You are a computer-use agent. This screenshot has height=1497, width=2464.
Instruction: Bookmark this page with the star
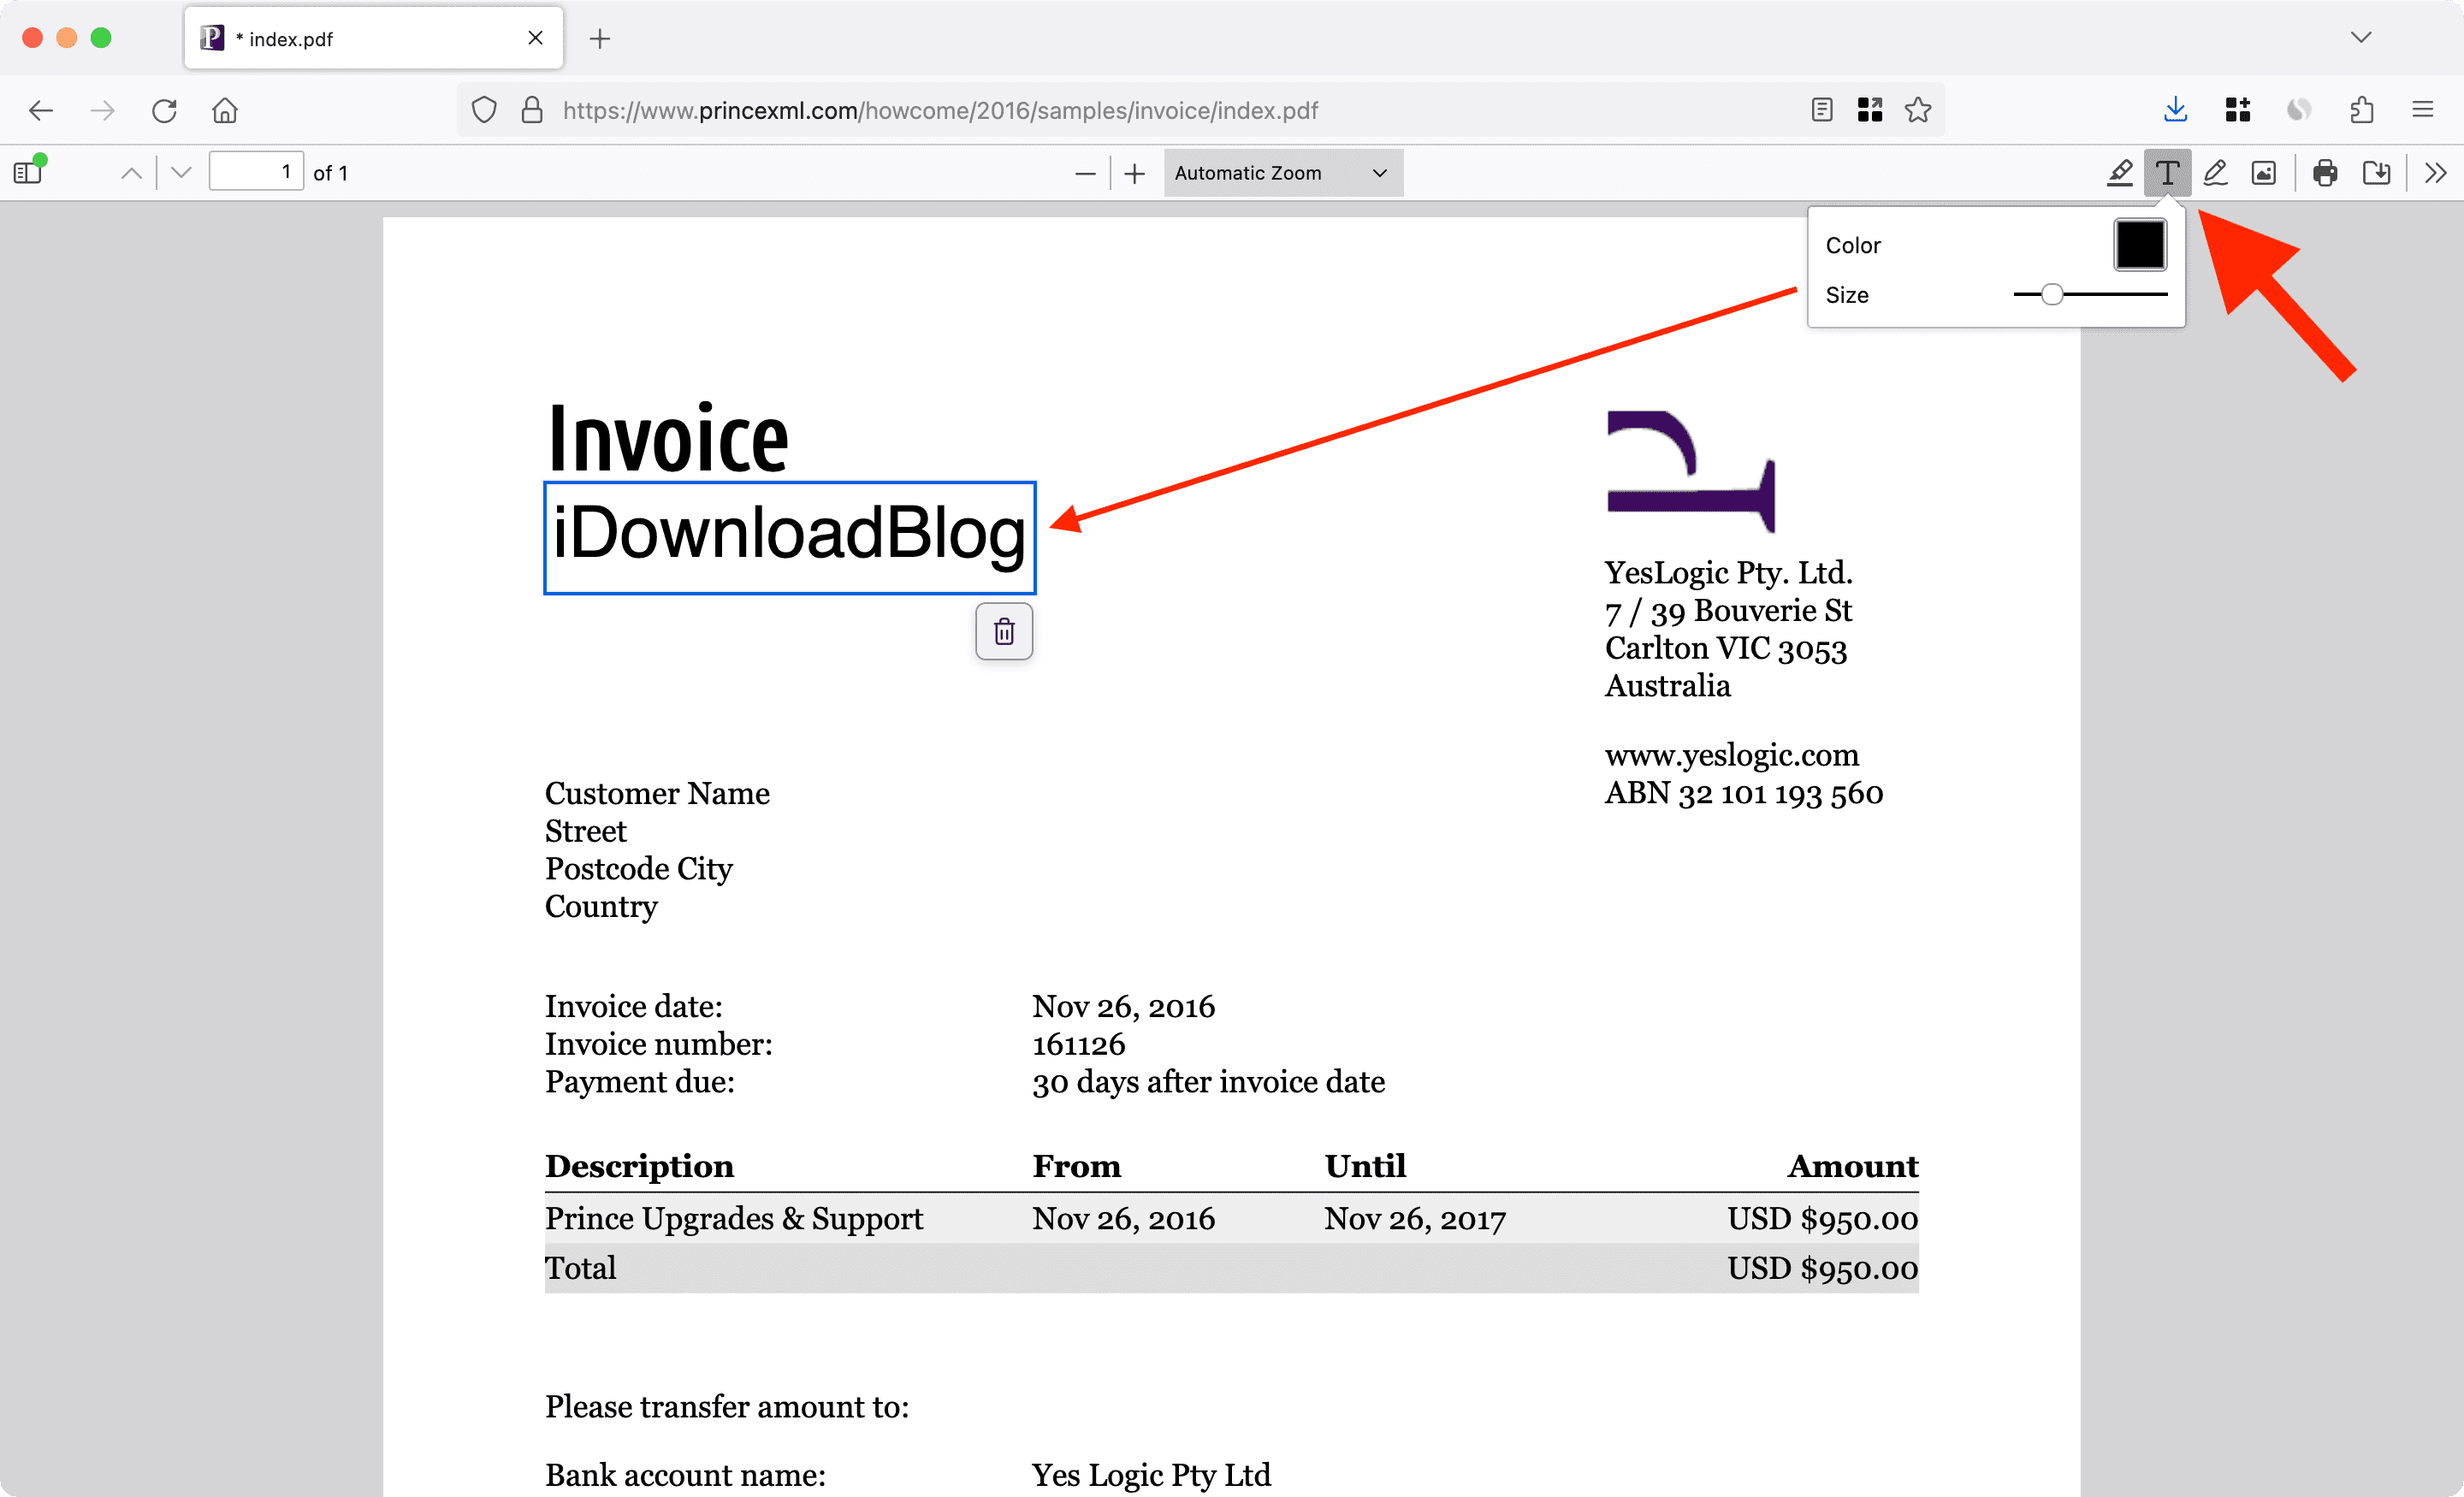coord(1918,110)
